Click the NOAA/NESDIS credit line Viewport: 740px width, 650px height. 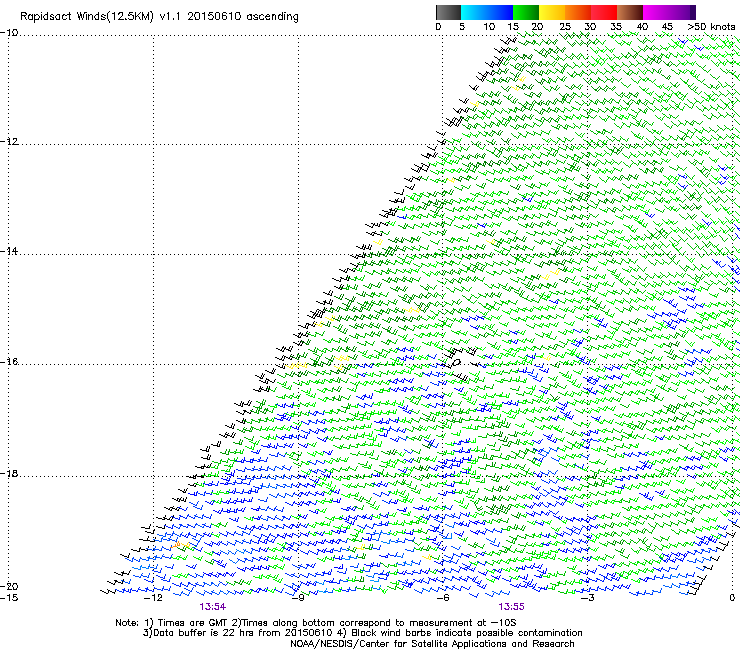432,644
